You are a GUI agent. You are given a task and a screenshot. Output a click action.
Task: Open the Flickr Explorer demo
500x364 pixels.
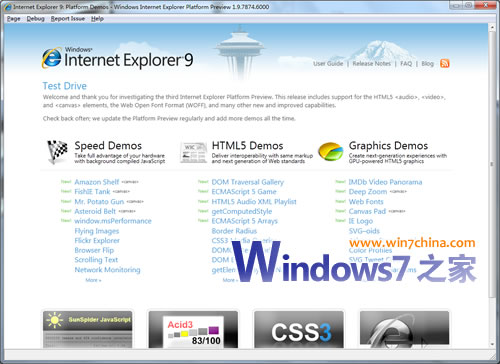click(97, 241)
